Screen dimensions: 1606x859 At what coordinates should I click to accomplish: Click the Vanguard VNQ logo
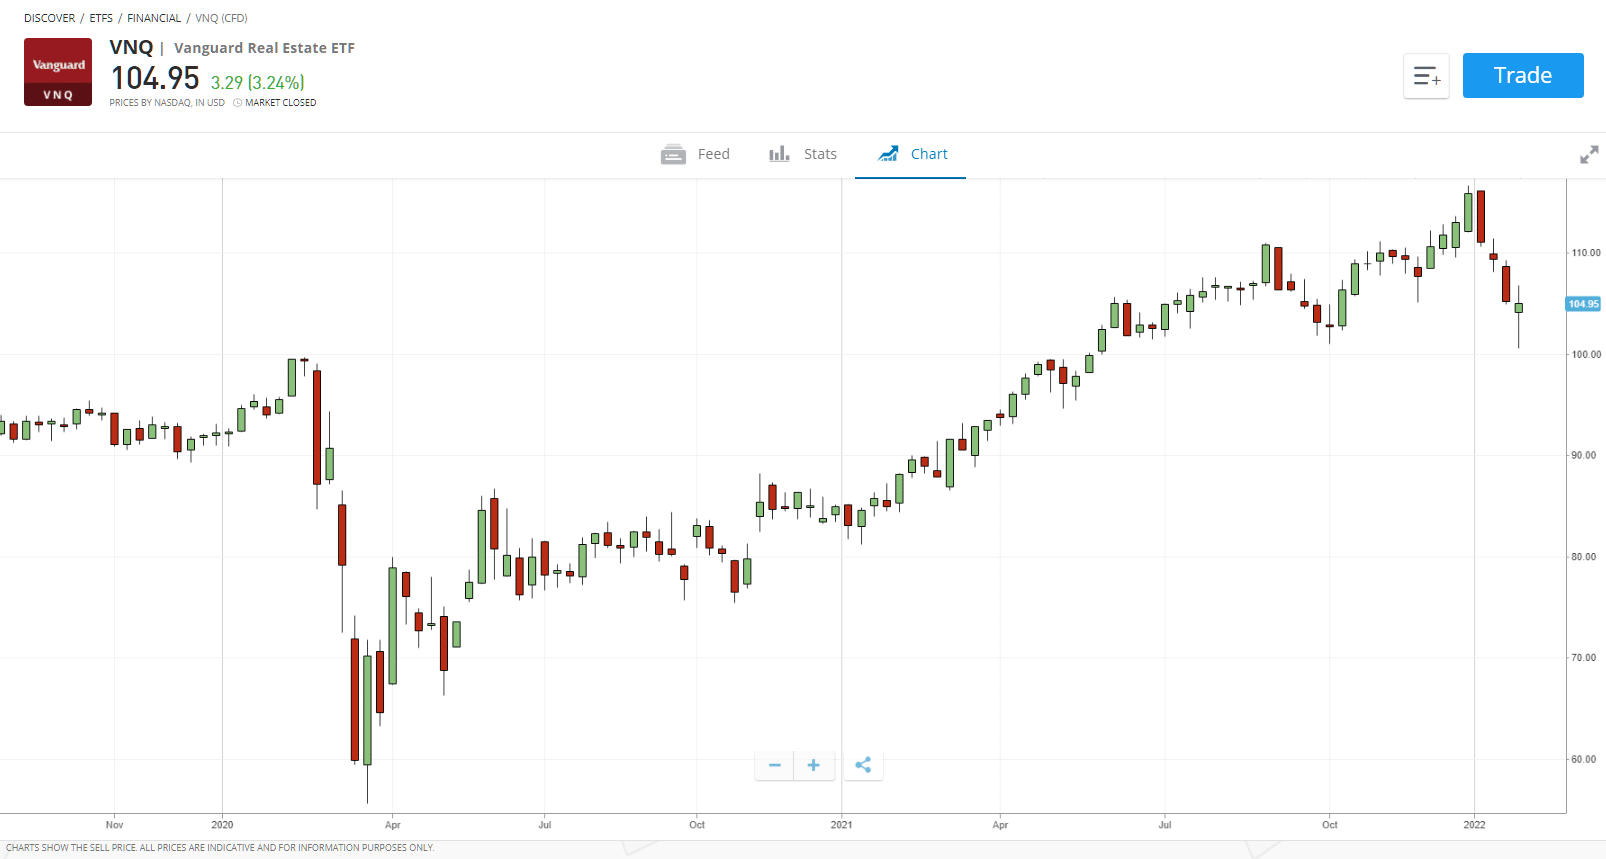click(58, 72)
